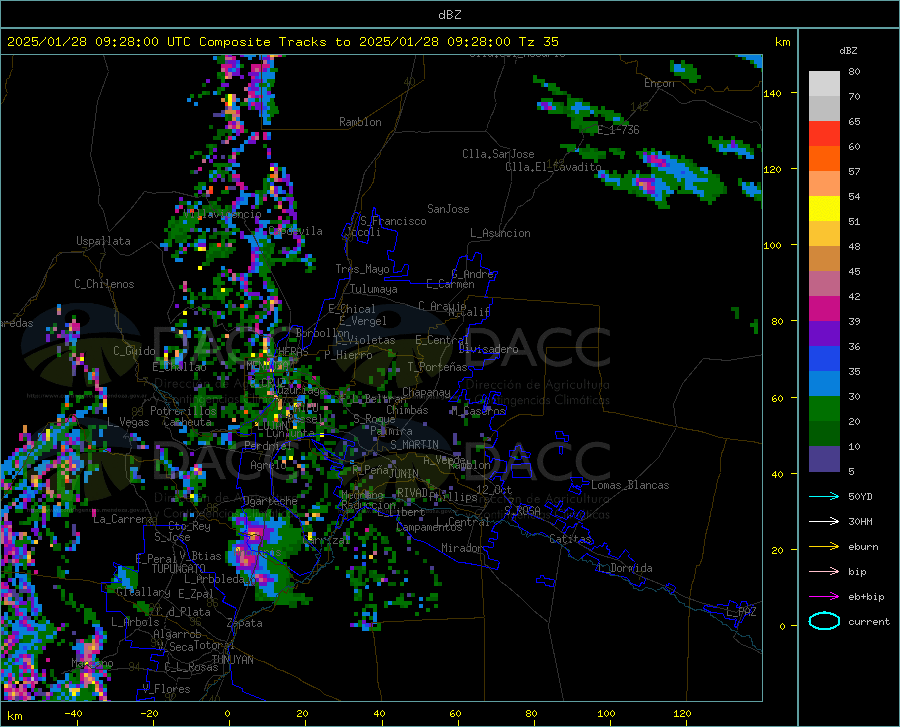The image size is (900, 727).
Task: Click the Encon map label
Action: (x=659, y=83)
